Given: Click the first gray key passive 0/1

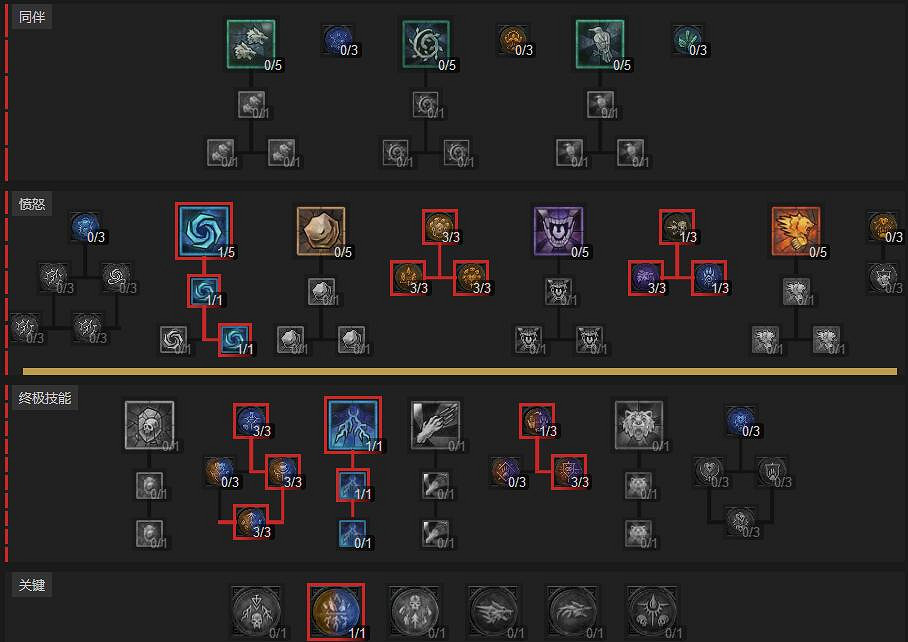Looking at the screenshot, I should pos(257,611).
